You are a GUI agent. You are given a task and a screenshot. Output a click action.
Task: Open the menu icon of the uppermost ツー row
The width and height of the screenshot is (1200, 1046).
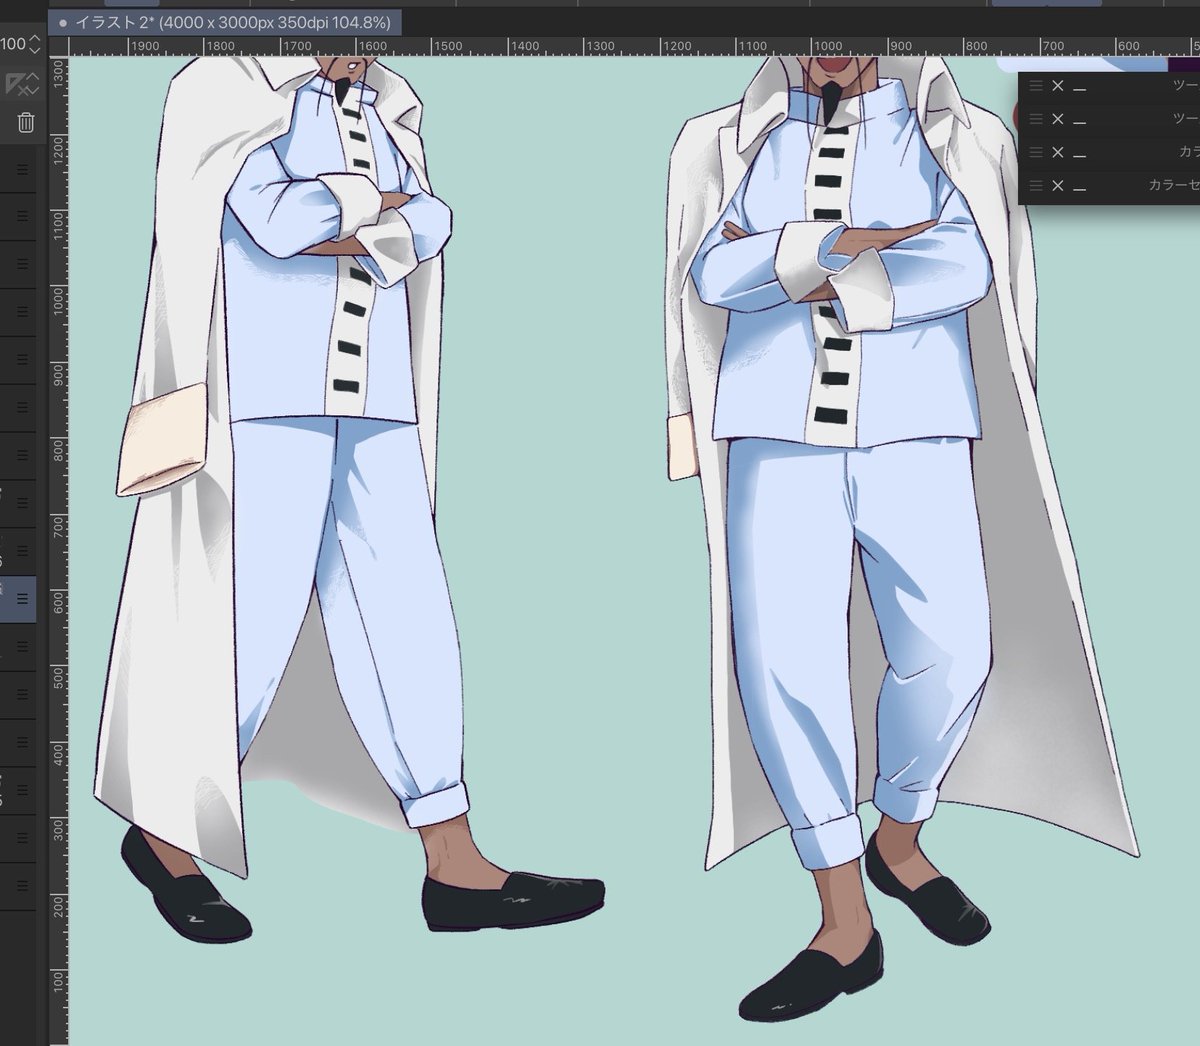[1036, 86]
